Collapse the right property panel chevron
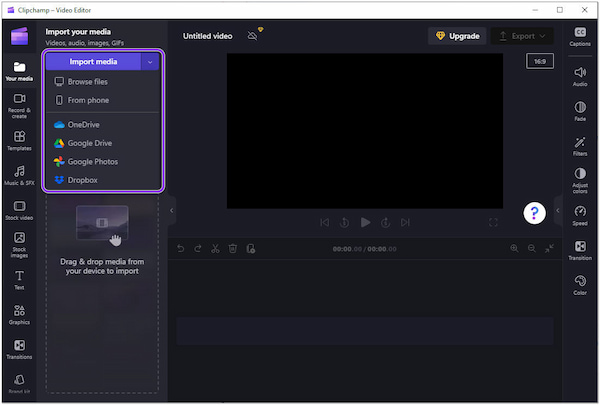 [x=558, y=210]
